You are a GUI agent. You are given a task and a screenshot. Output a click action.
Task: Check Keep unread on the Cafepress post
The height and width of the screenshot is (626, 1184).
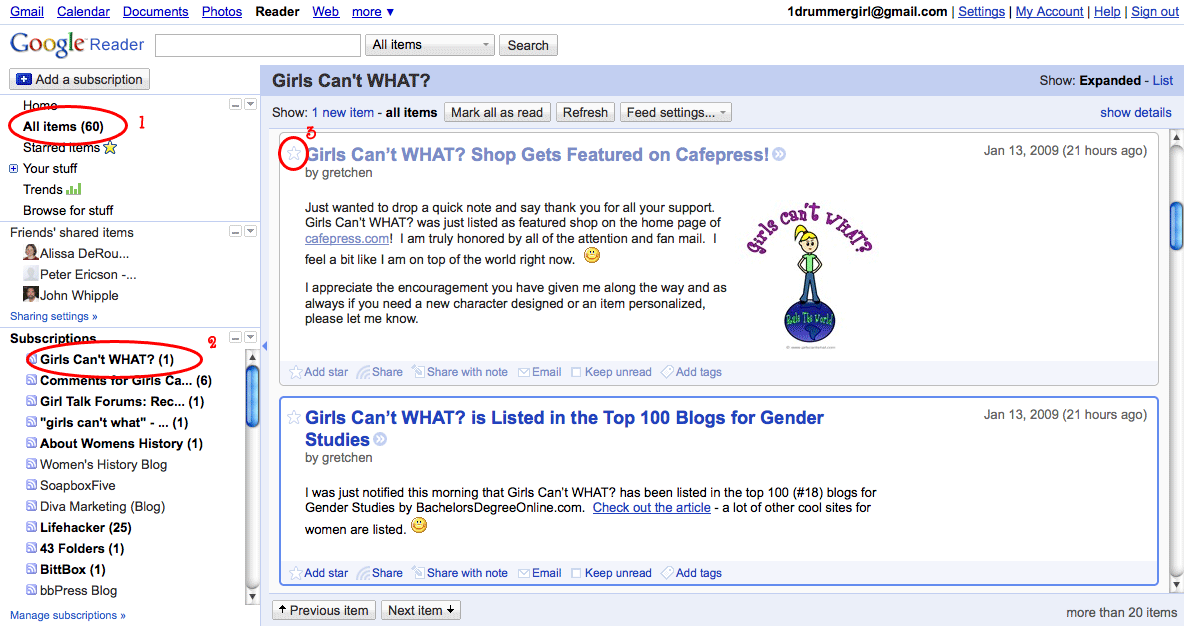(576, 372)
